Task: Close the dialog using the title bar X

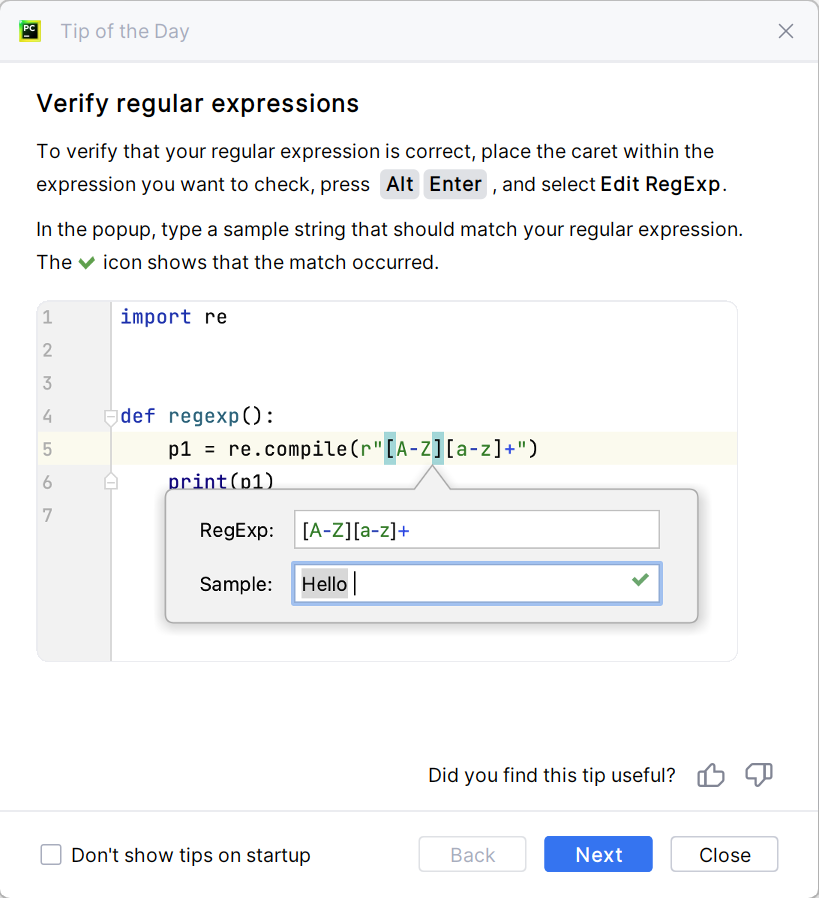Action: click(x=786, y=31)
